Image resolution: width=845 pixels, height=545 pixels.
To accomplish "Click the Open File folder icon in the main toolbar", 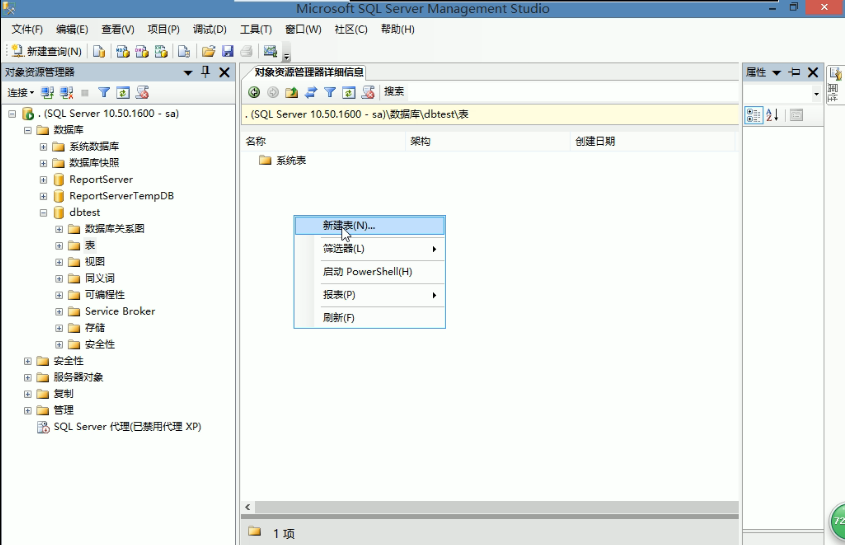I will pos(209,51).
